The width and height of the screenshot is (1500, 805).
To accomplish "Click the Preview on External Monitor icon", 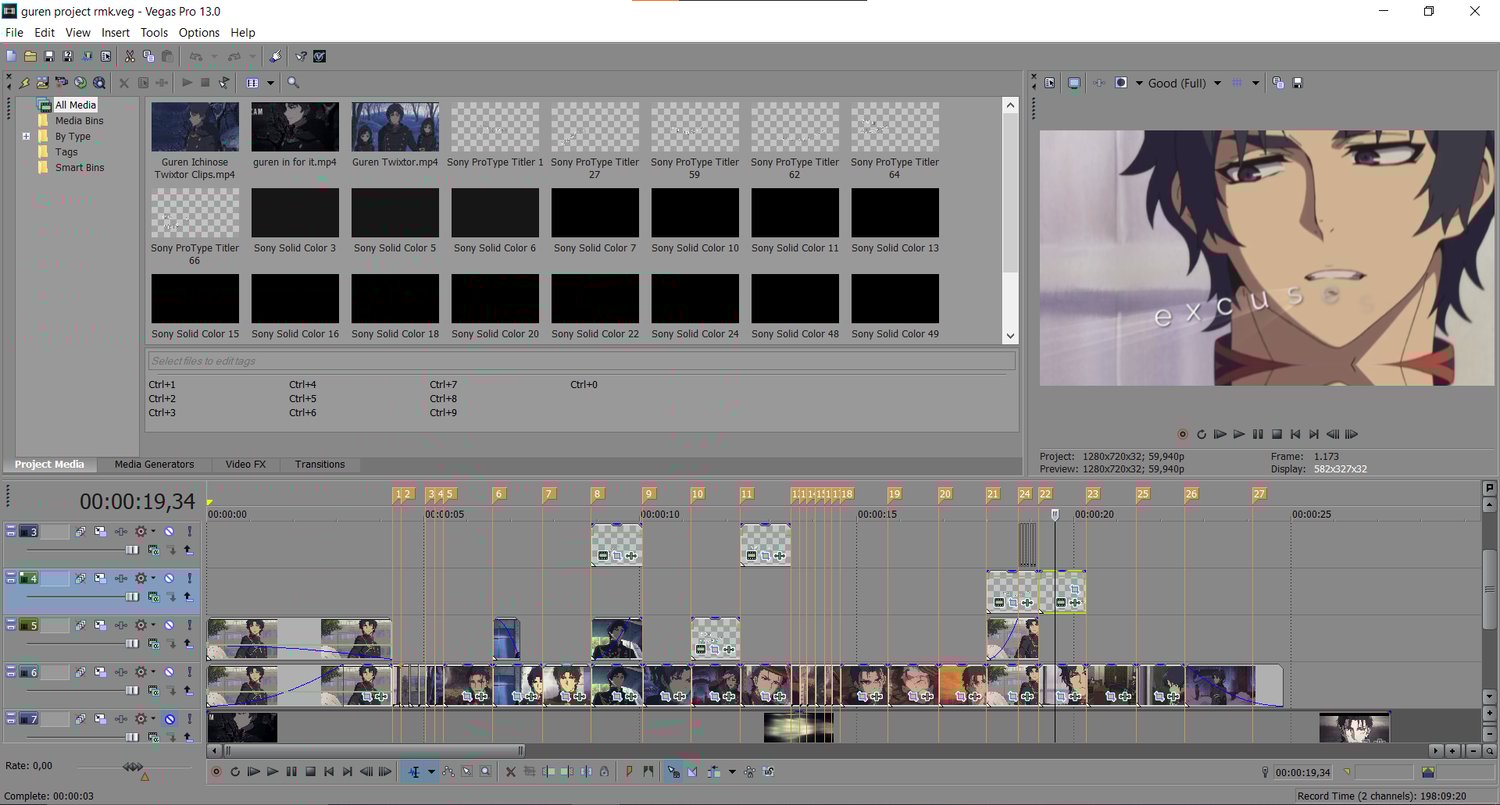I will 1074,83.
